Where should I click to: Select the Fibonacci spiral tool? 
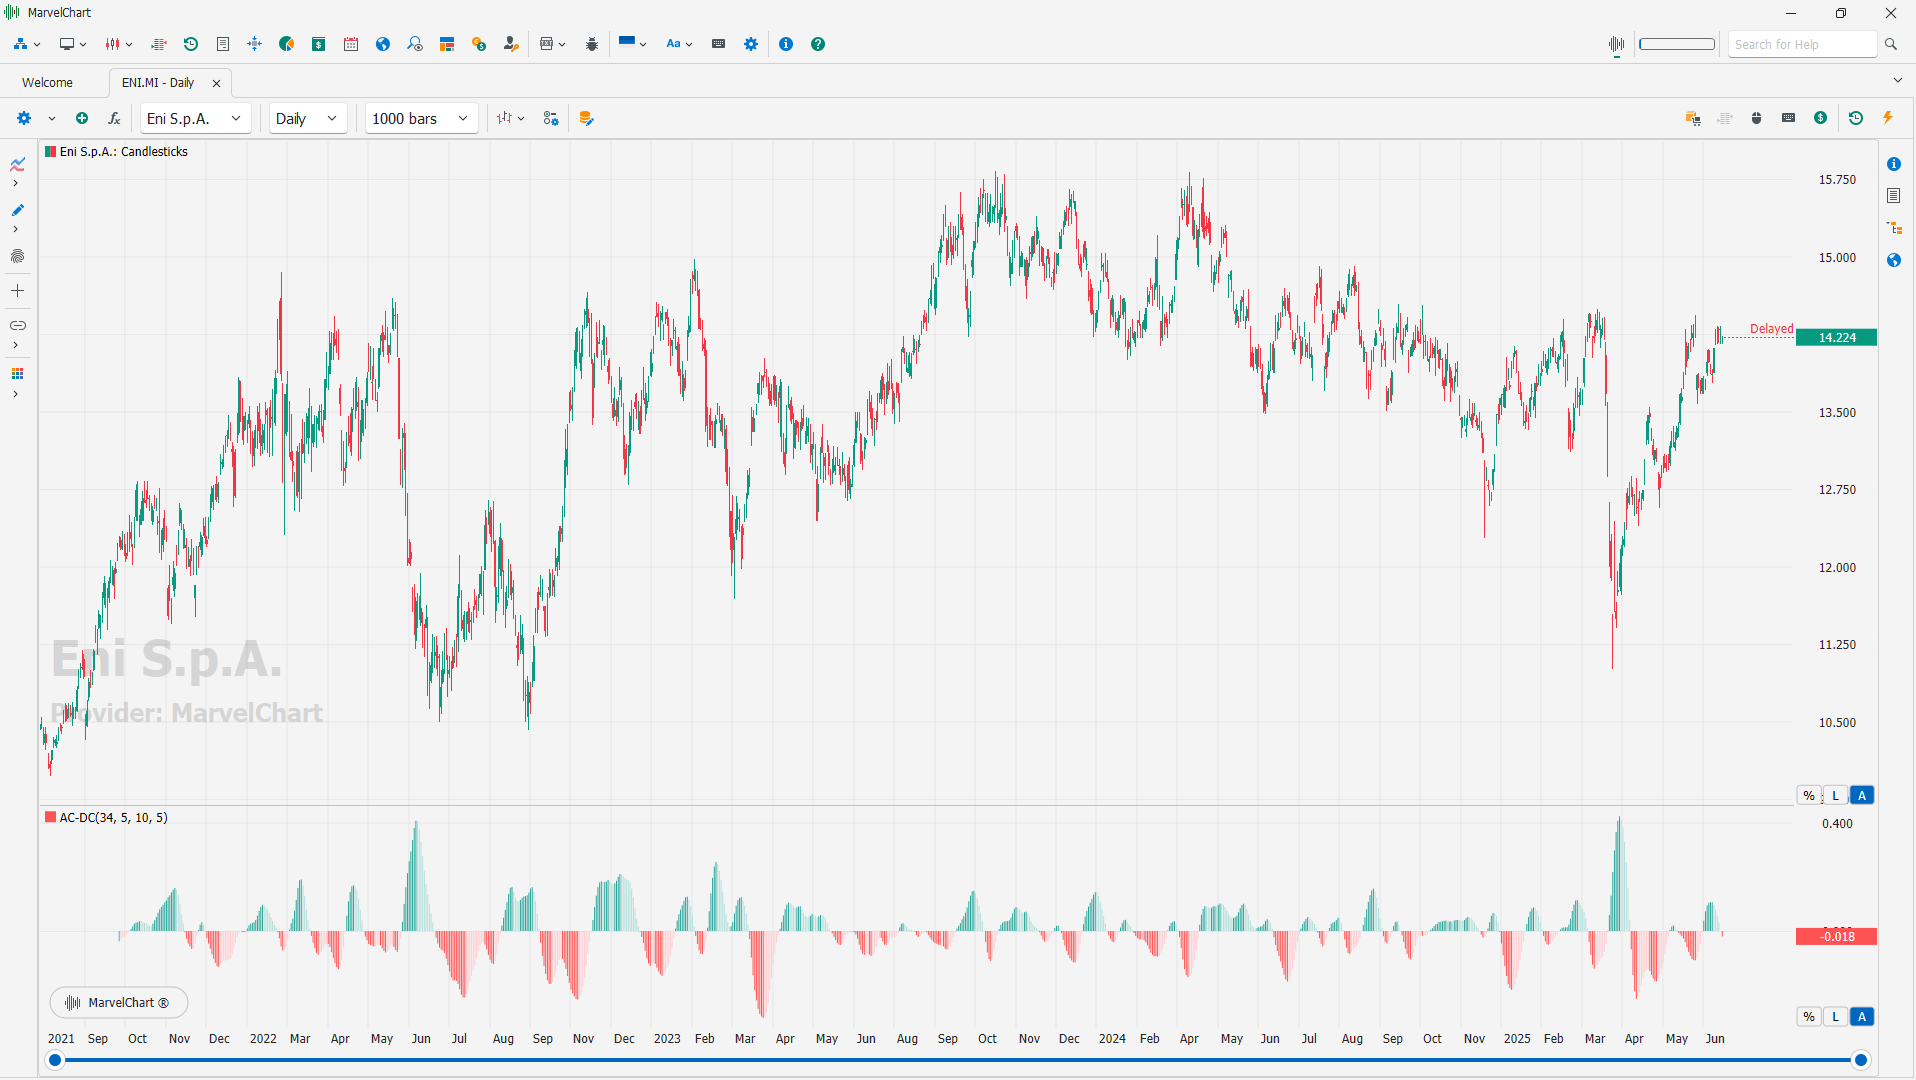[x=17, y=256]
